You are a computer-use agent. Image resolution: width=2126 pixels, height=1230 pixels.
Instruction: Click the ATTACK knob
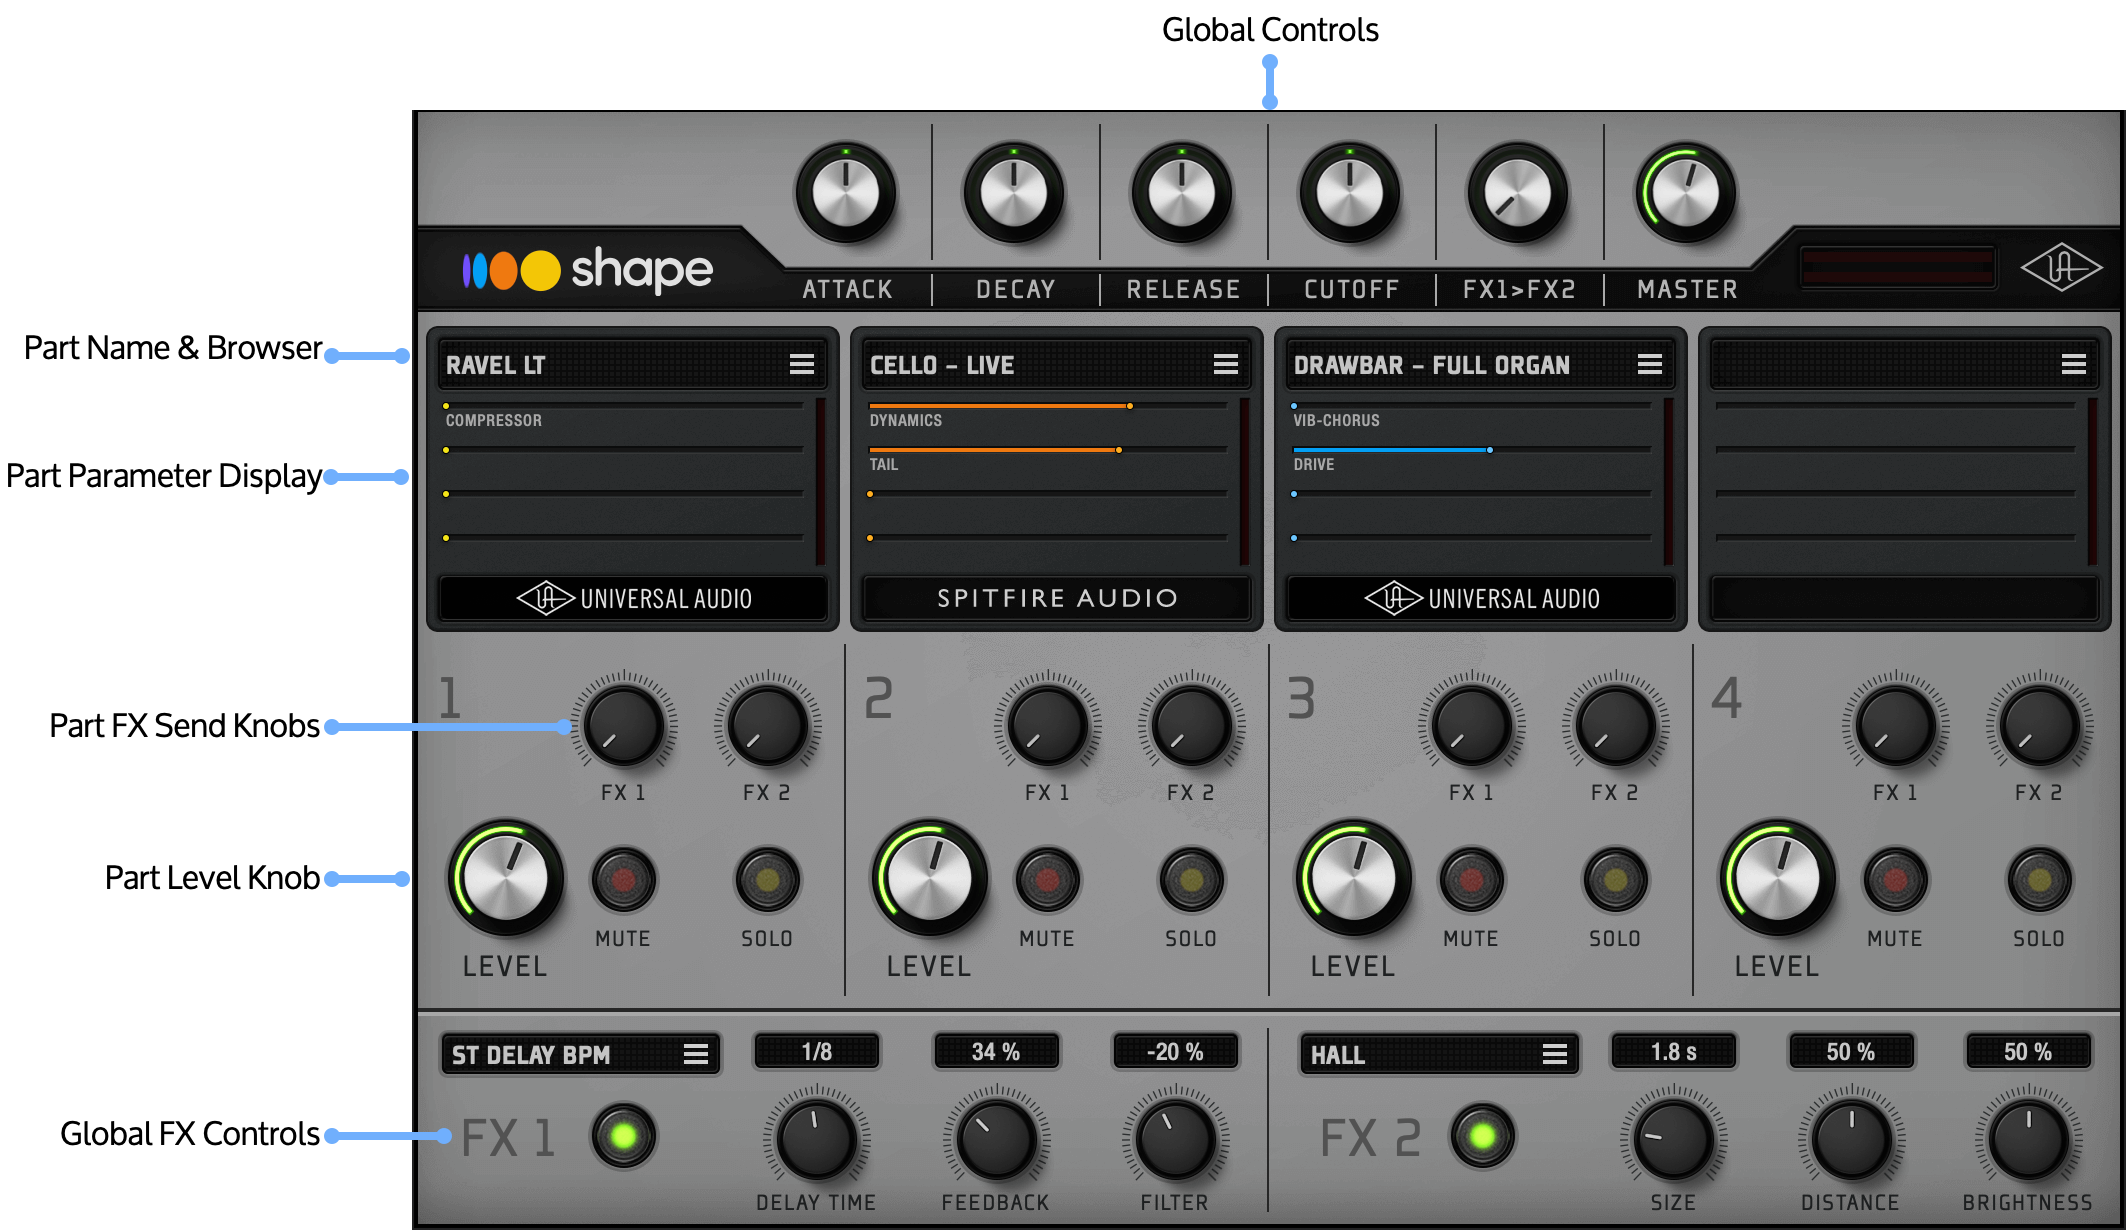point(846,193)
